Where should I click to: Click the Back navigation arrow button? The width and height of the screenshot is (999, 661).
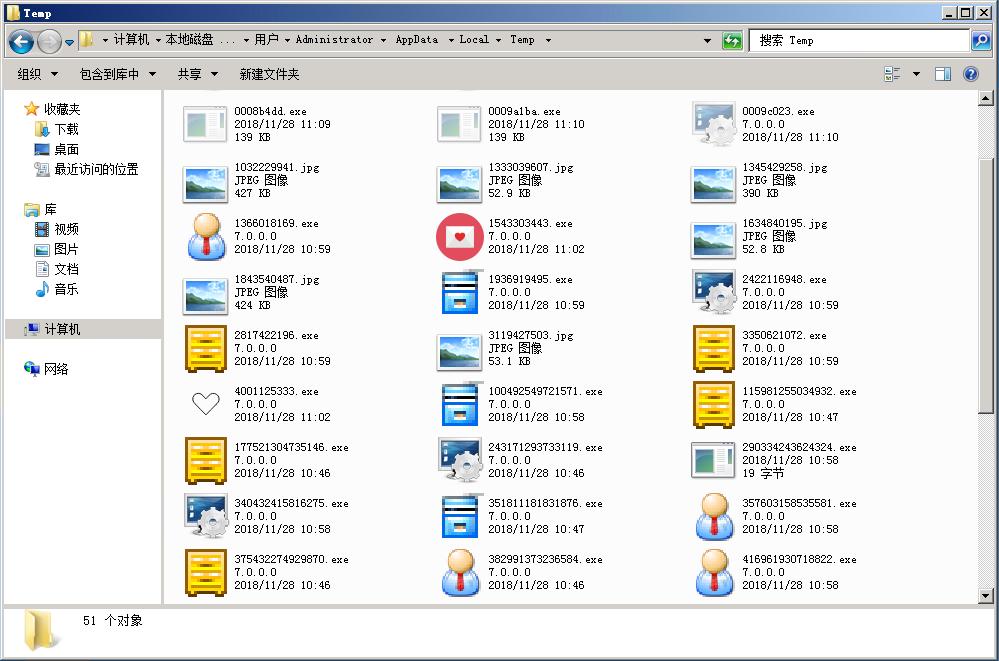(22, 41)
